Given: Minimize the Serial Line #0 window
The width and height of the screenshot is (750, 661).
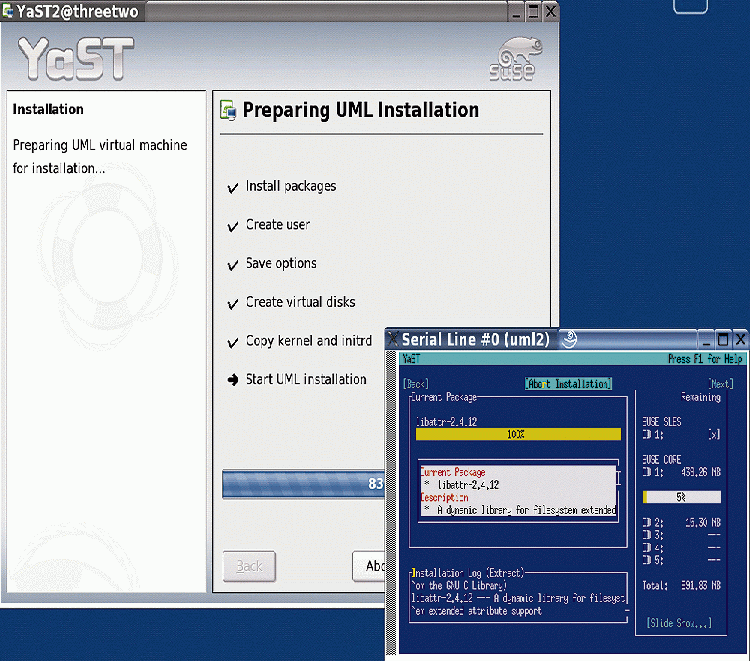Looking at the screenshot, I should coord(706,340).
